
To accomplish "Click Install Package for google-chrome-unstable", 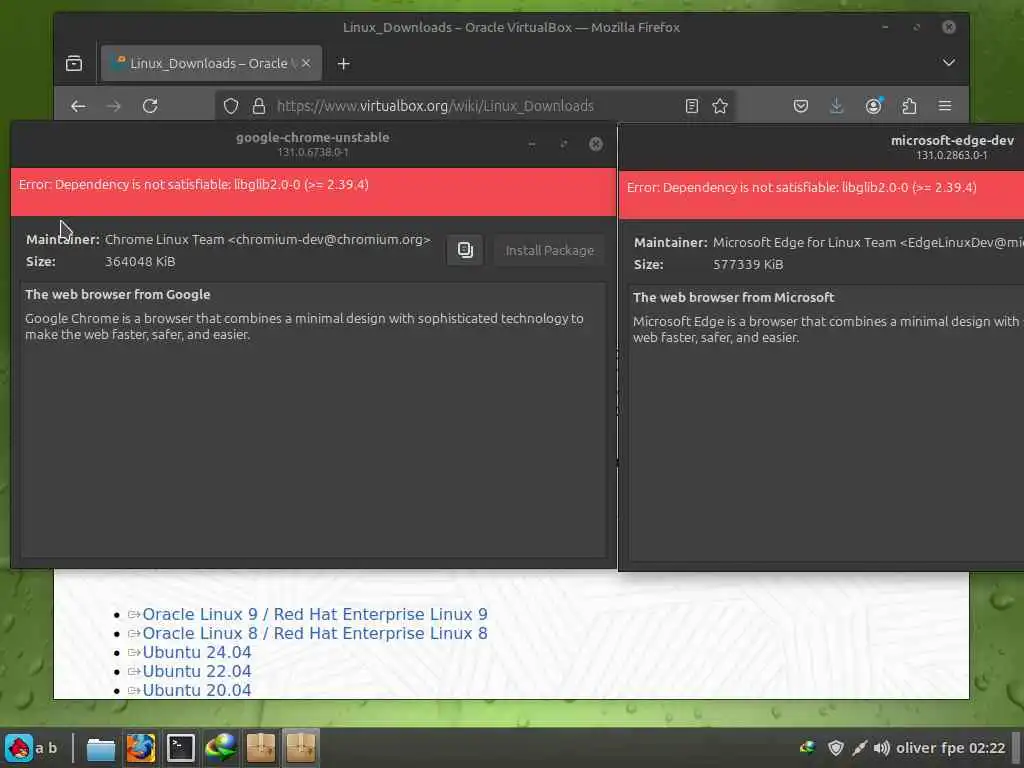I will tap(549, 250).
